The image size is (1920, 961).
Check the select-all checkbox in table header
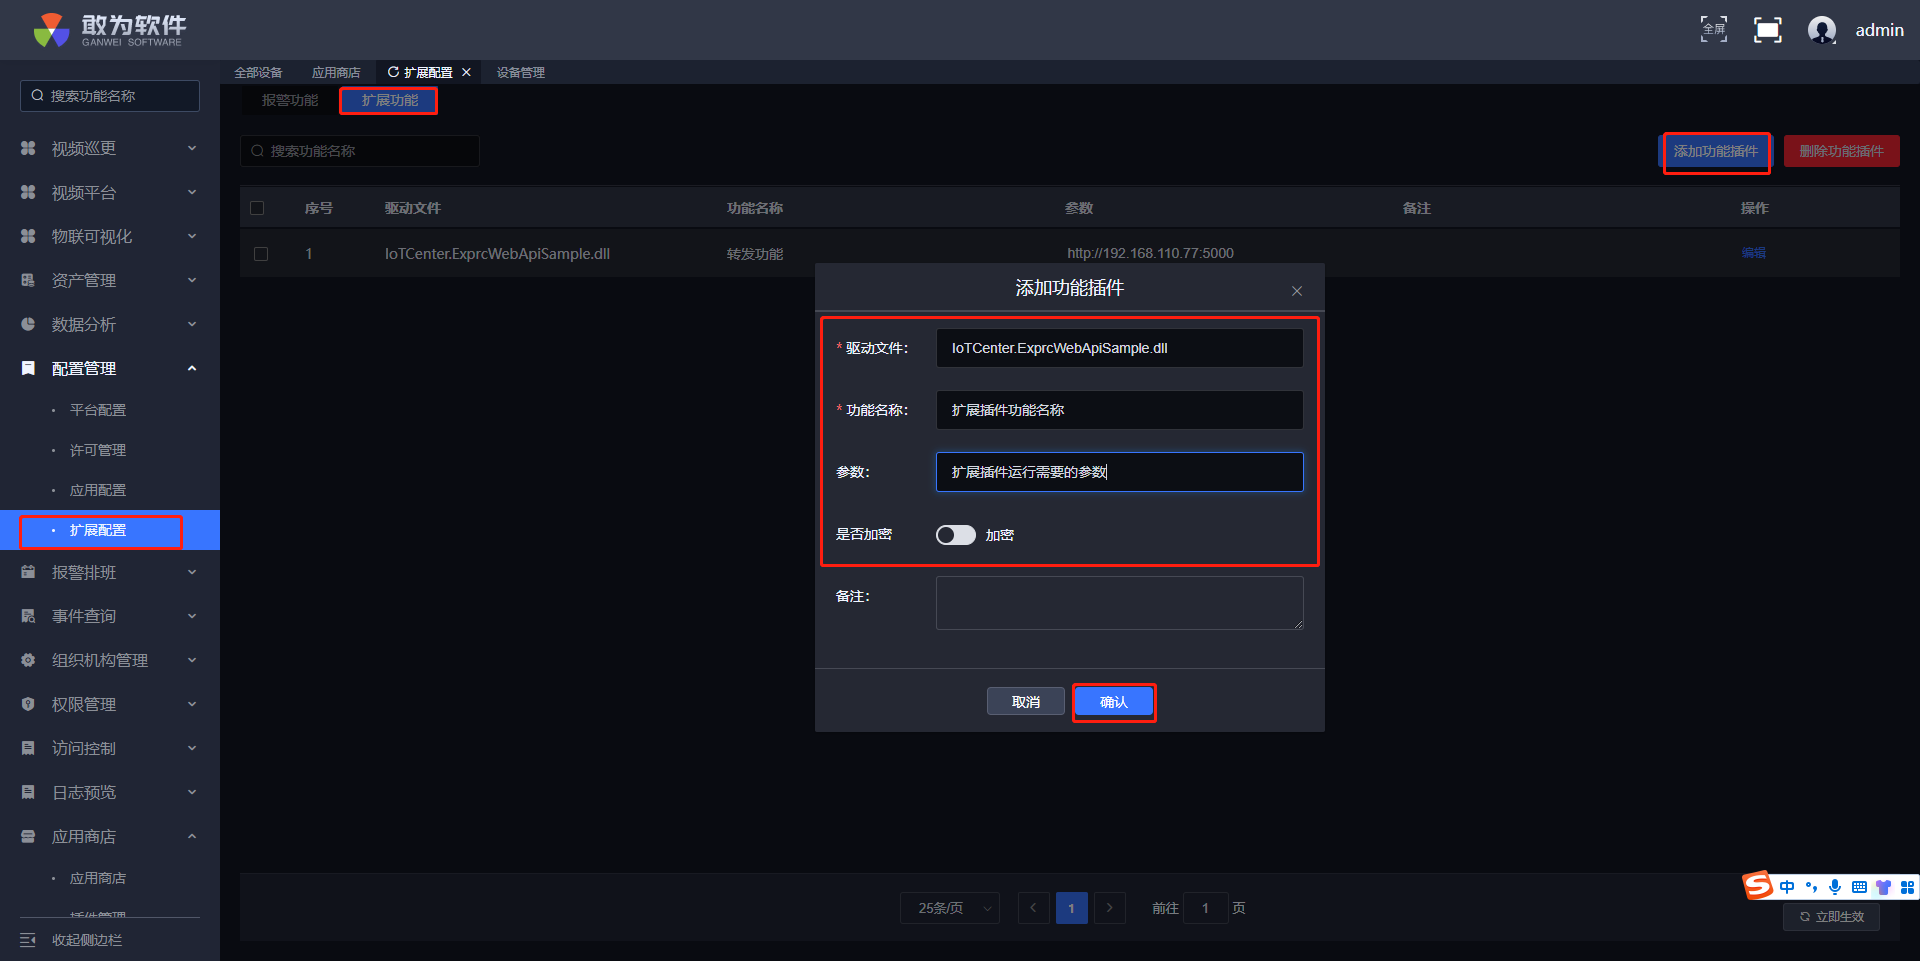(257, 208)
